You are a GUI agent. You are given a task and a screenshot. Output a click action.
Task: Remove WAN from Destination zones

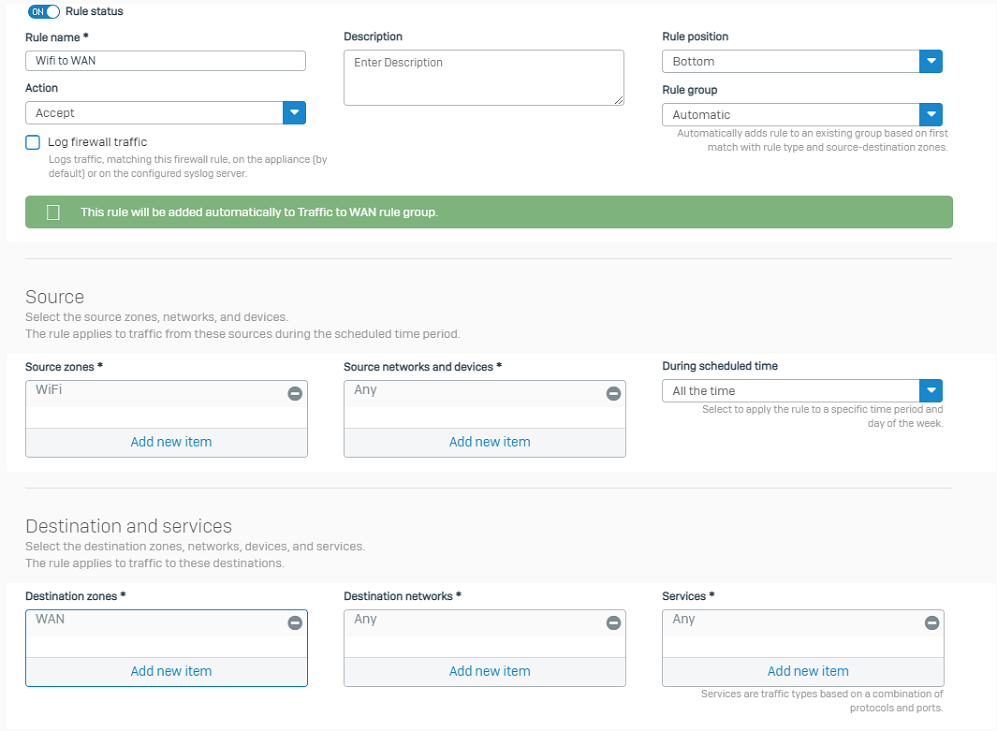pos(294,623)
